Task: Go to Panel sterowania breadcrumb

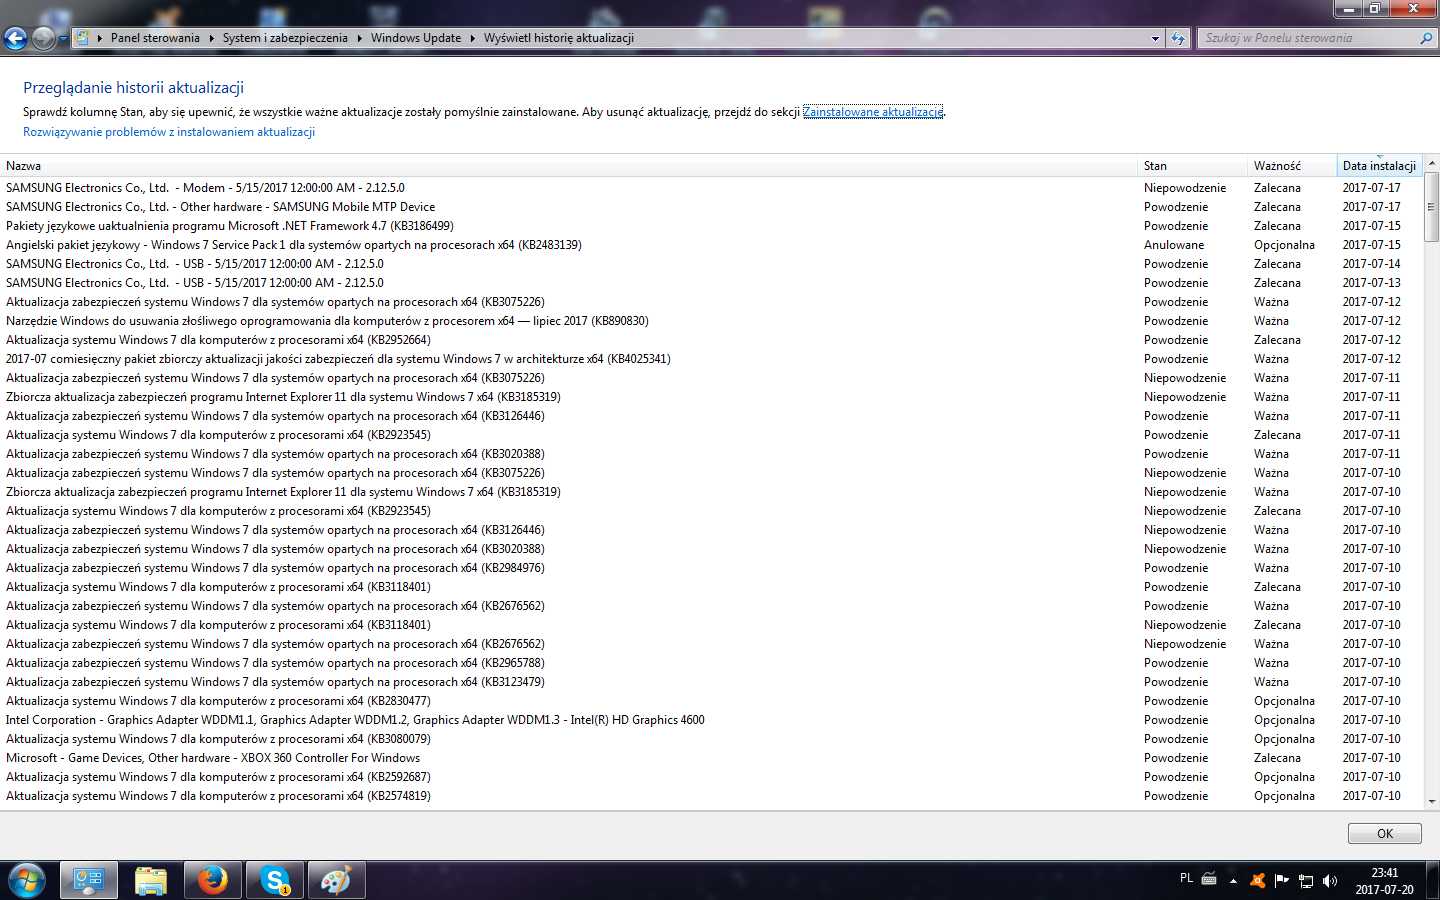Action: 155,38
